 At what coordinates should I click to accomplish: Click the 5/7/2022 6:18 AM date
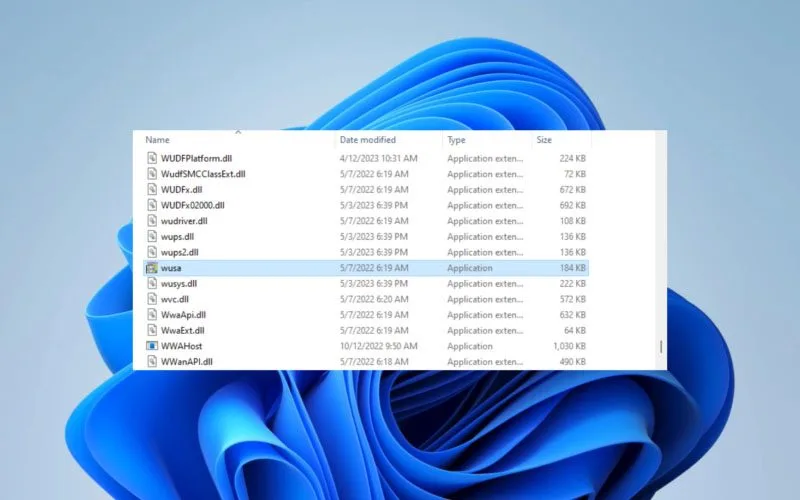374,362
